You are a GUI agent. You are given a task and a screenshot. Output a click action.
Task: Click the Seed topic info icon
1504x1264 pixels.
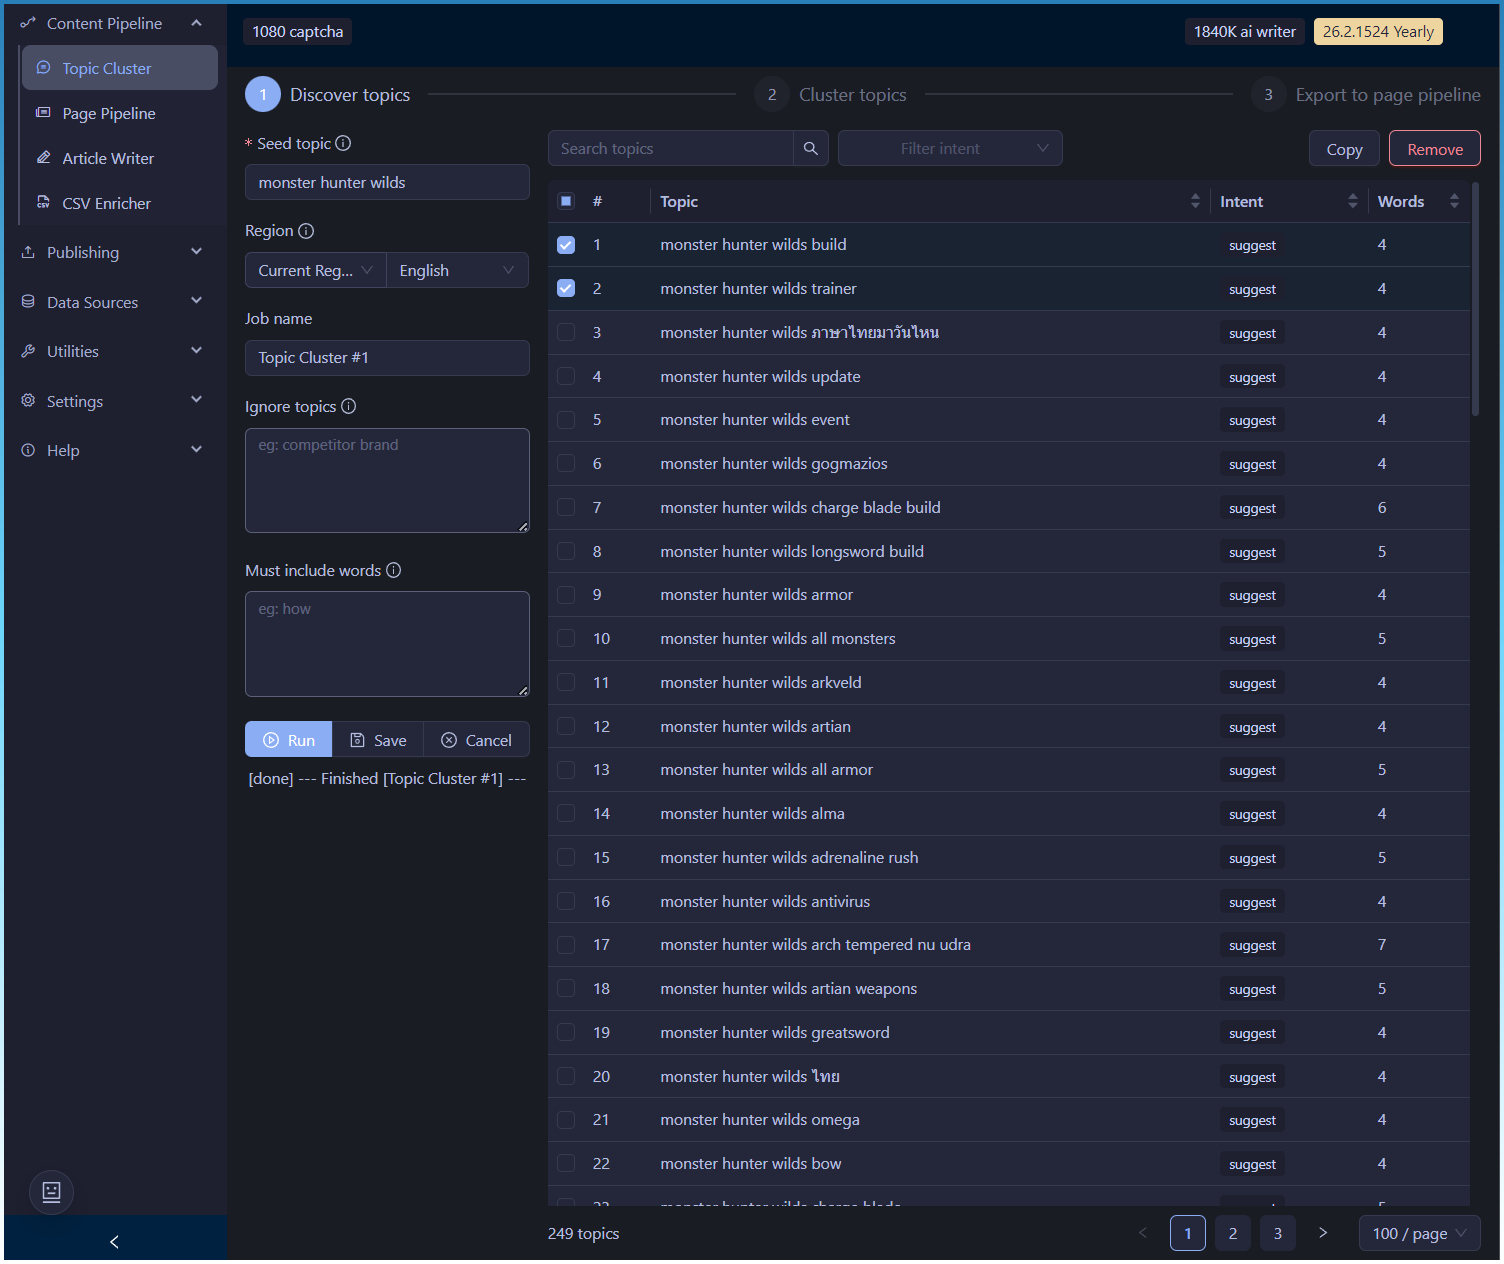343,143
